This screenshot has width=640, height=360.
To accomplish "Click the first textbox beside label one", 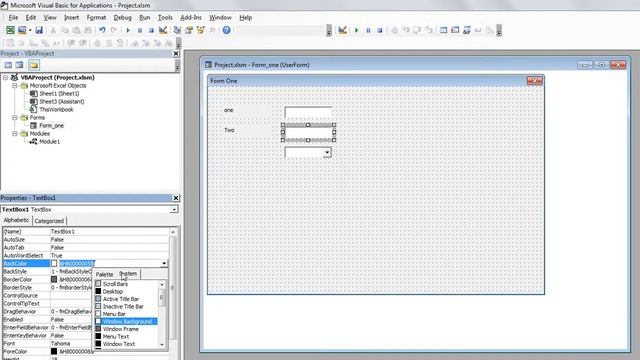I will click(308, 112).
